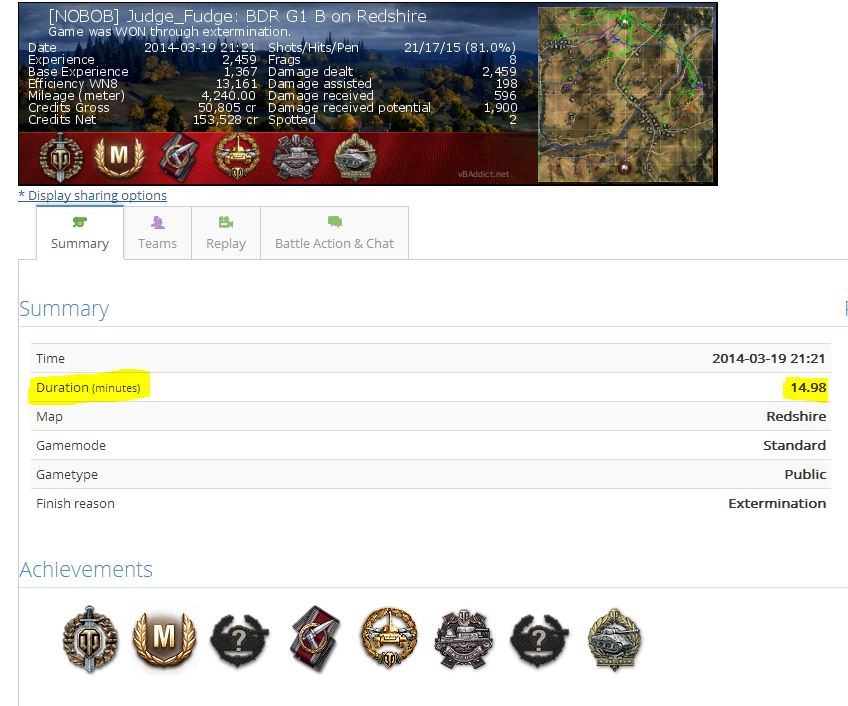Click olive tank badge in banner
848x706 pixels.
click(355, 157)
